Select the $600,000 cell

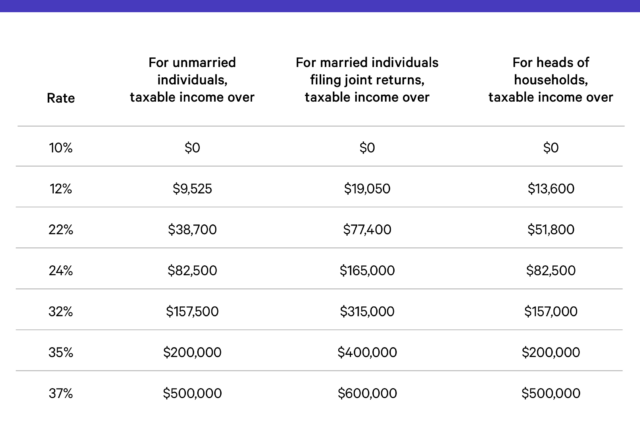(367, 394)
